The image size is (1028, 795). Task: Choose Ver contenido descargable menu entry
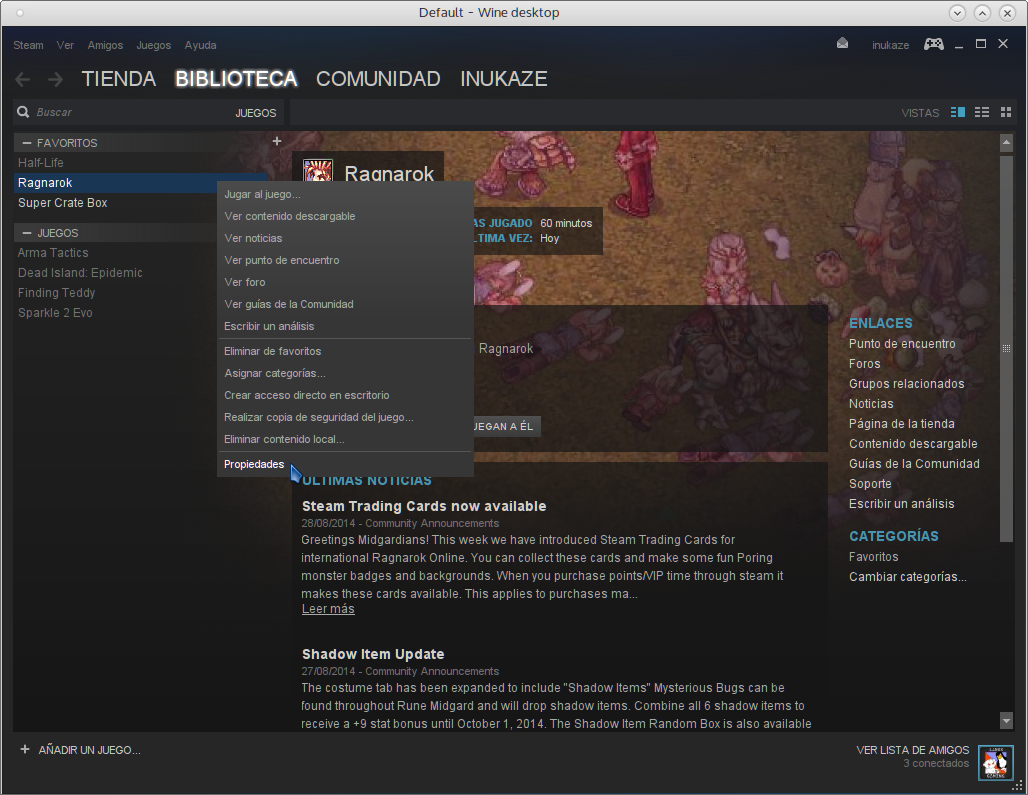345,216
